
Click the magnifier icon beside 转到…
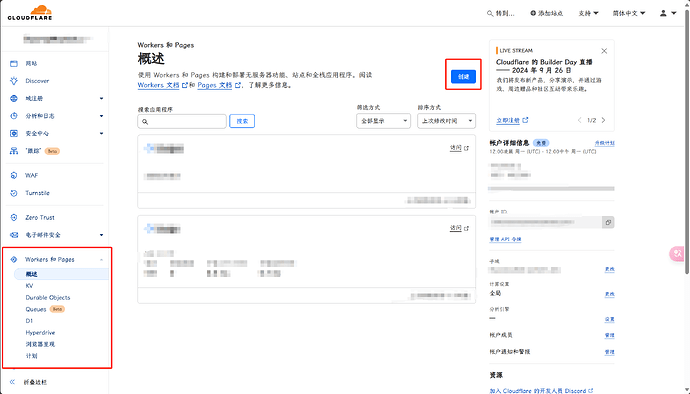[490, 13]
